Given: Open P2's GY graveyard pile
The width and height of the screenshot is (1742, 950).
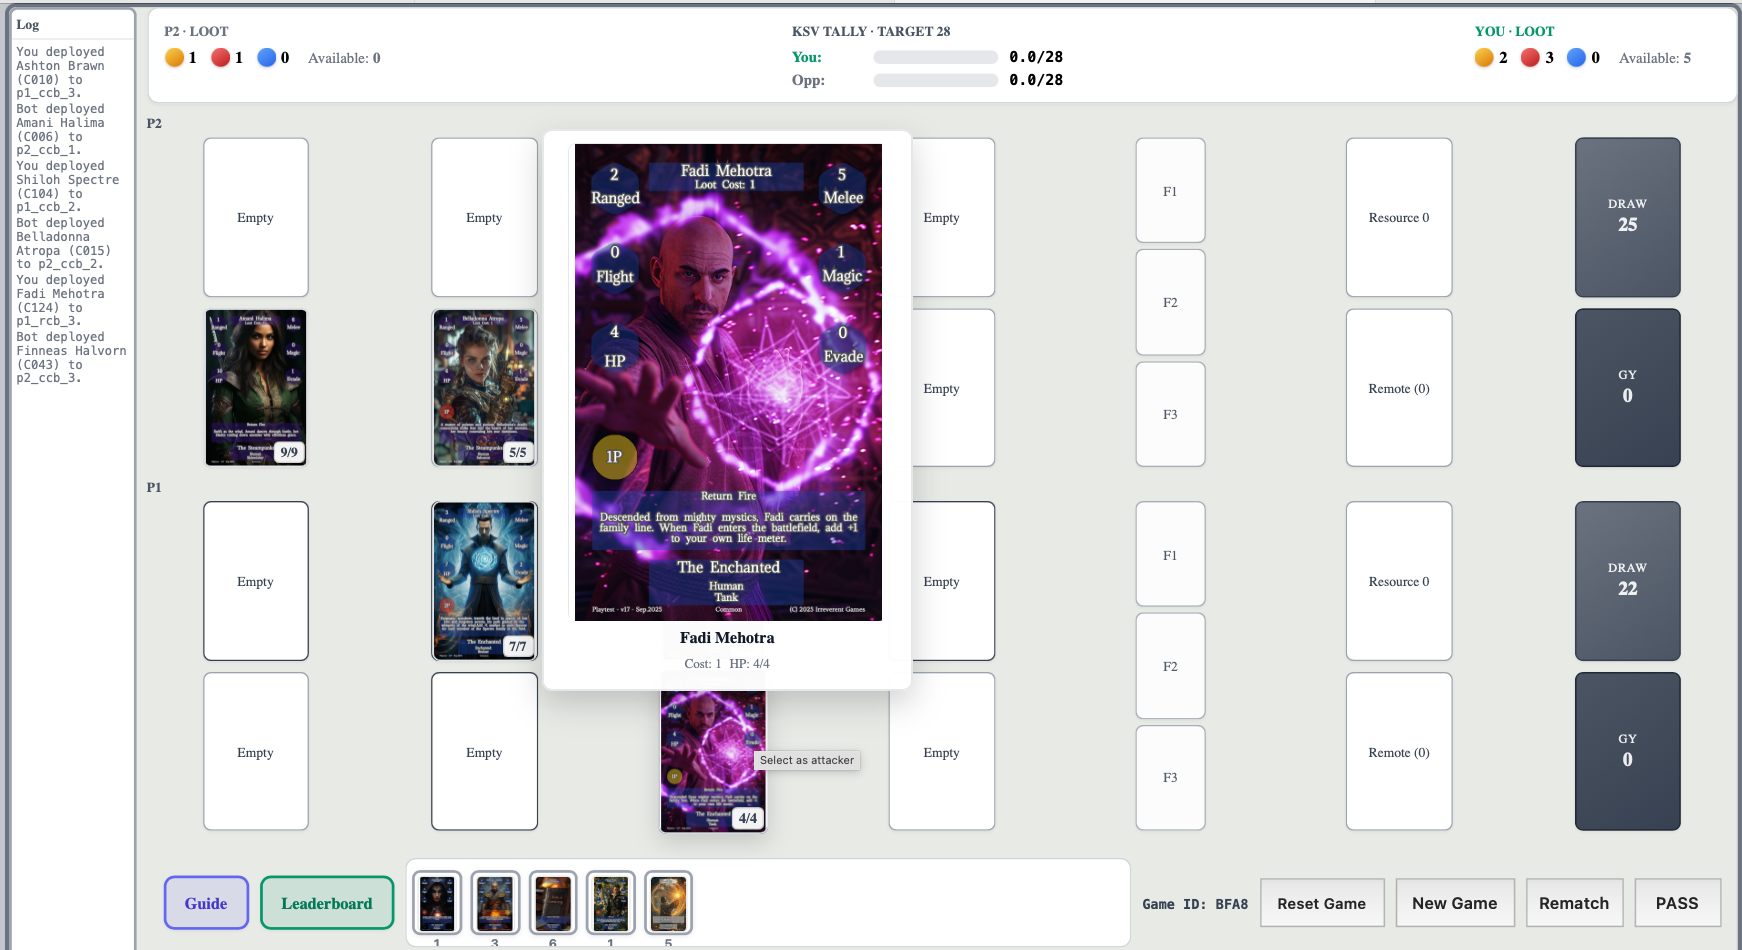Looking at the screenshot, I should pos(1627,388).
